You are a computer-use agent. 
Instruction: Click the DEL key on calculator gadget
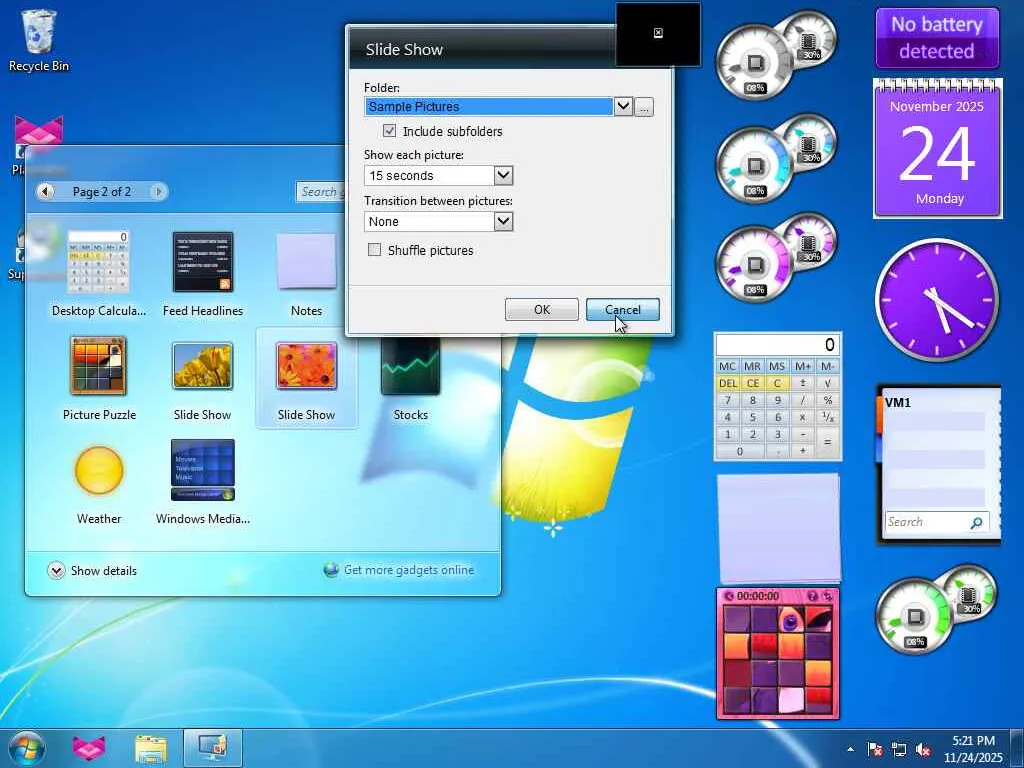(728, 383)
